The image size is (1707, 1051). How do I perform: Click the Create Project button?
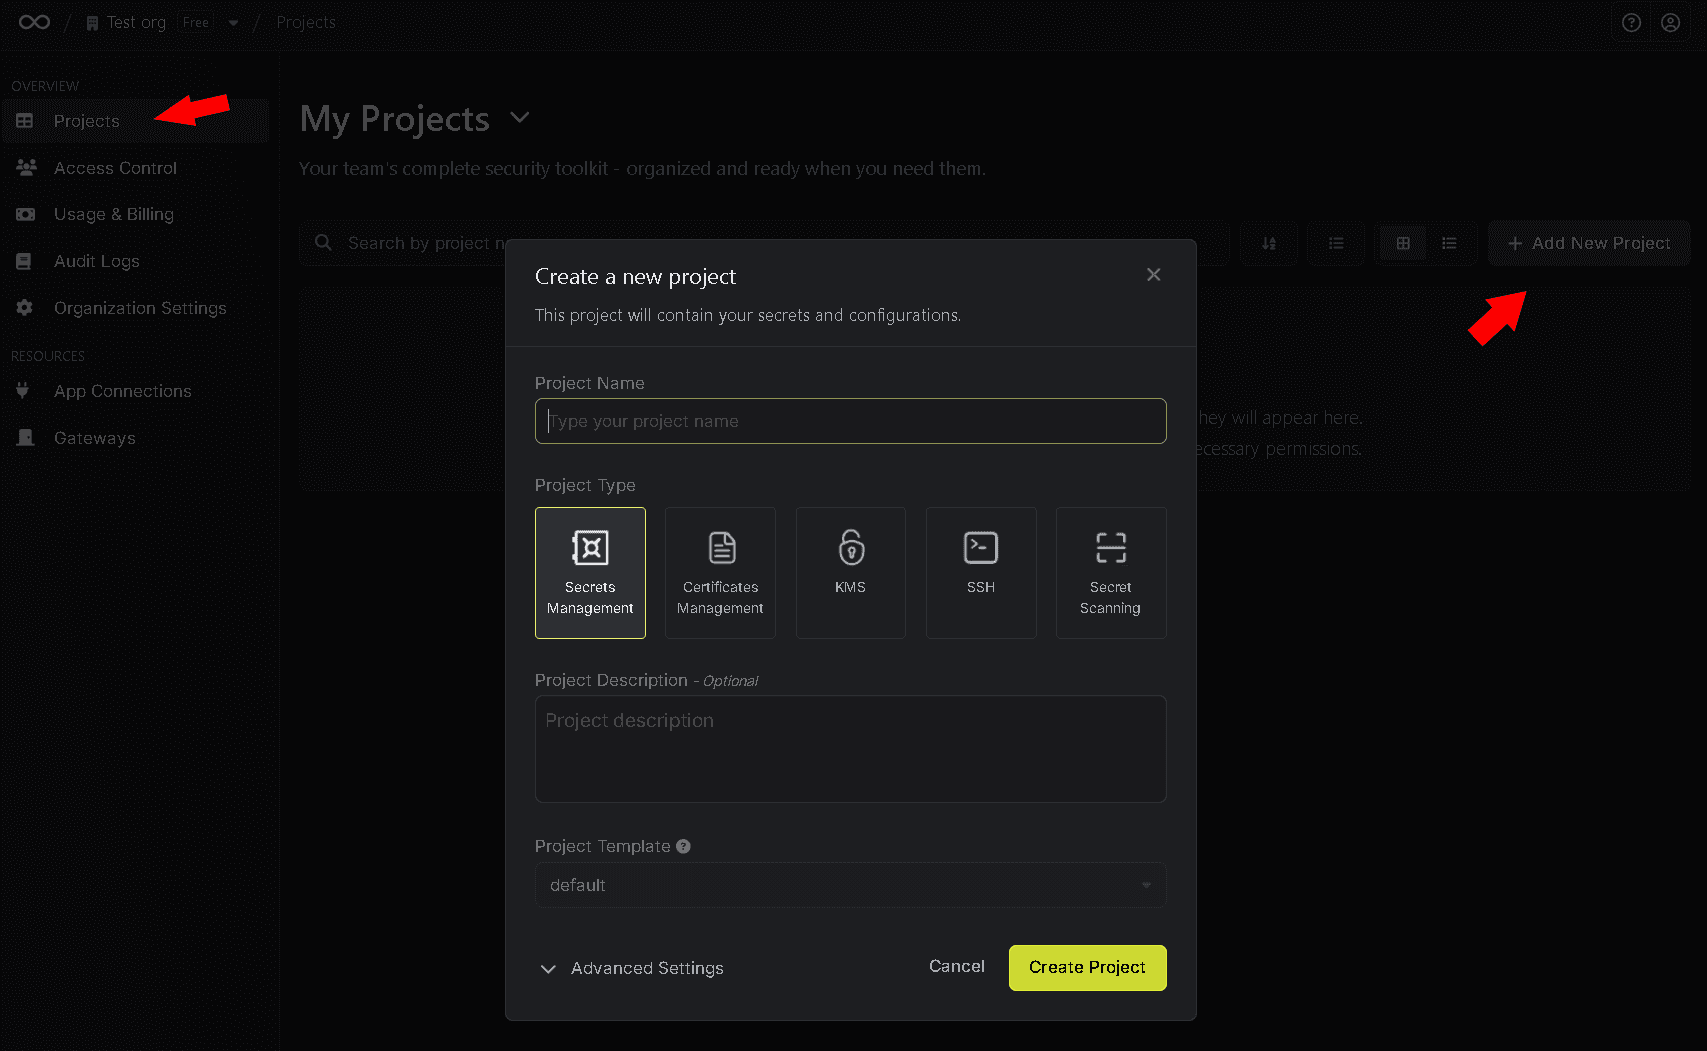1087,967
